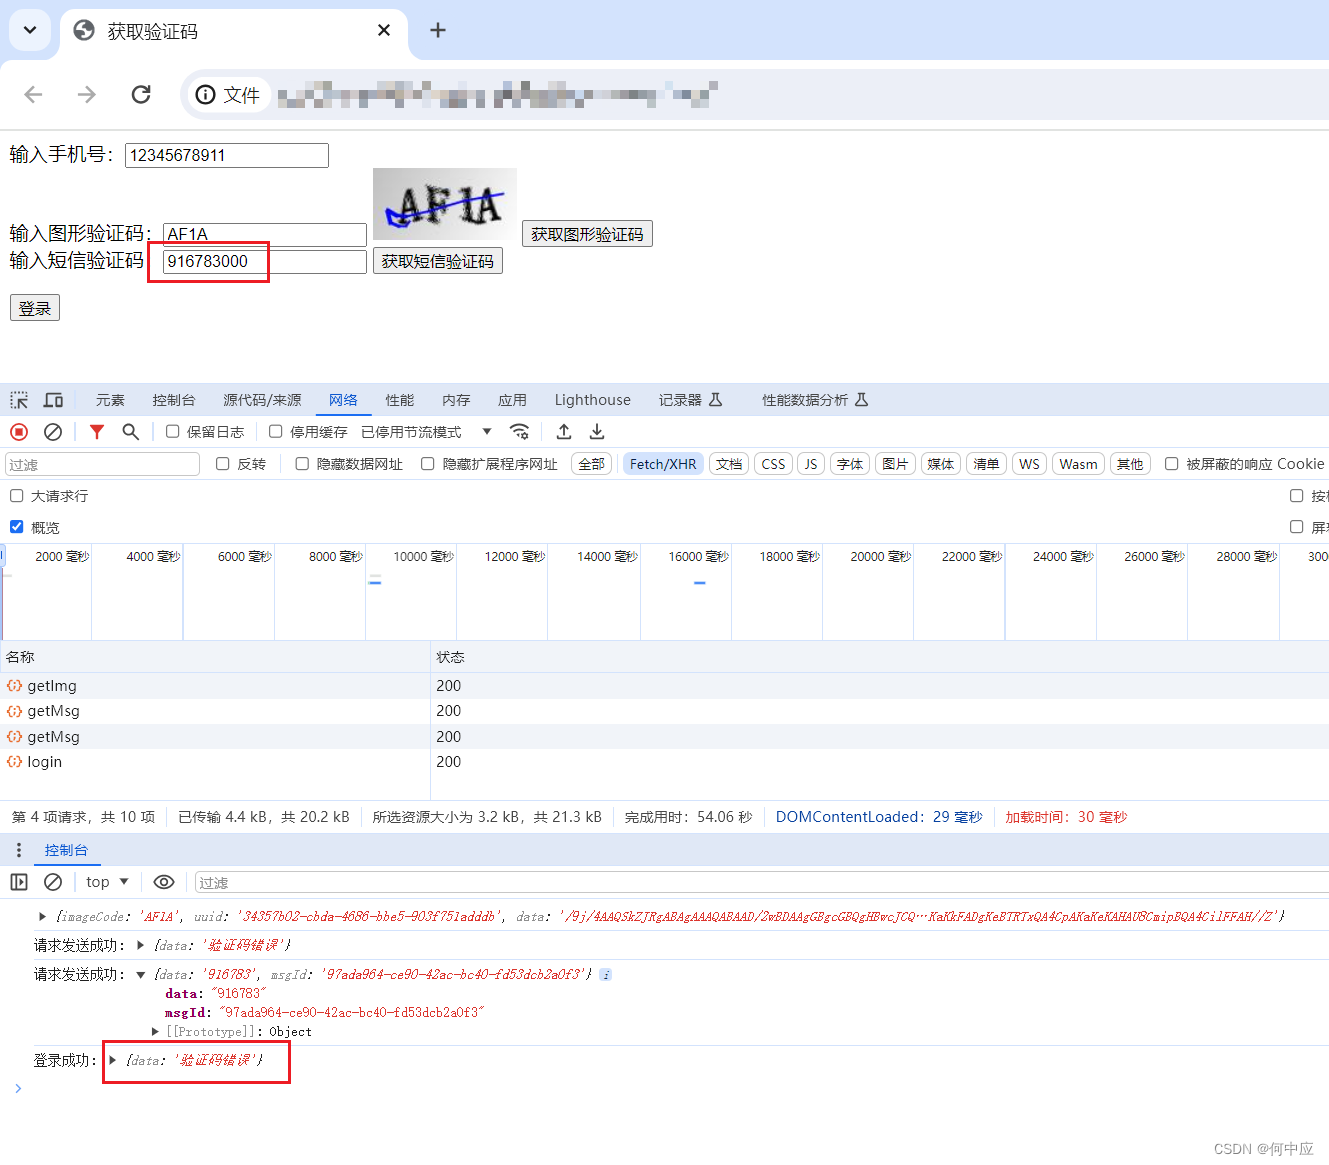Viewport: 1329px width, 1165px height.
Task: Click the network 过滤 text field
Action: point(103,464)
